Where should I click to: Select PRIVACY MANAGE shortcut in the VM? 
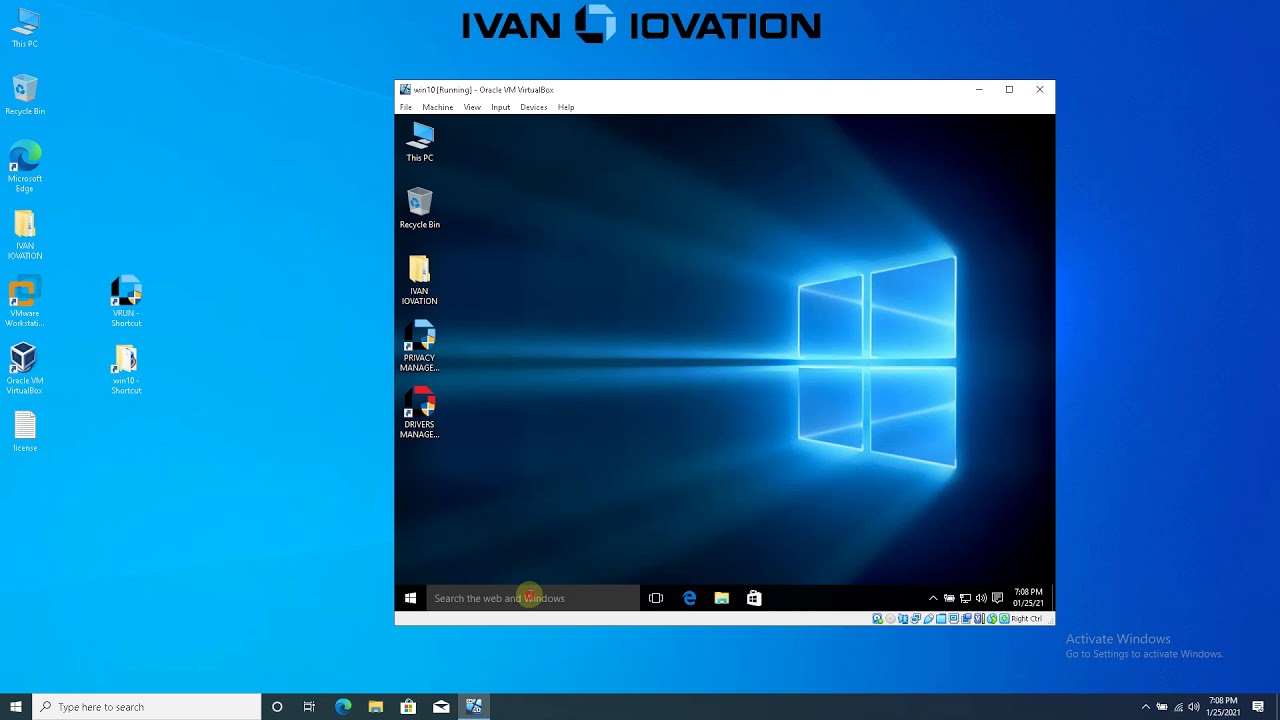420,347
